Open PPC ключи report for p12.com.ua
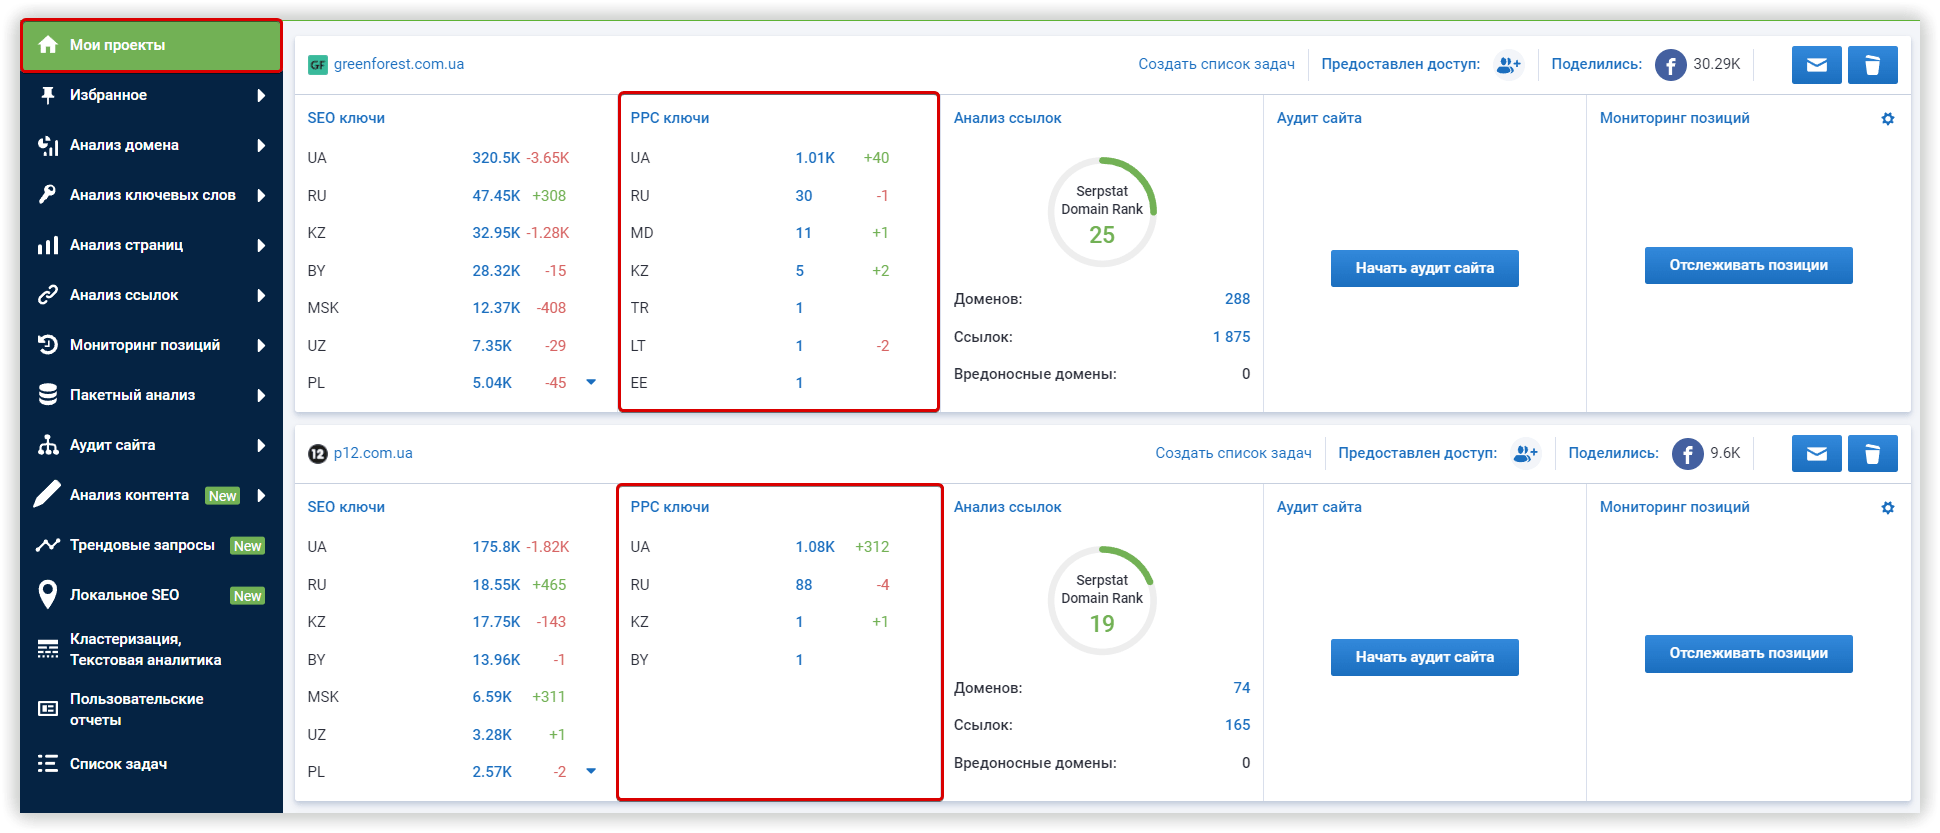The width and height of the screenshot is (1940, 833). point(670,507)
